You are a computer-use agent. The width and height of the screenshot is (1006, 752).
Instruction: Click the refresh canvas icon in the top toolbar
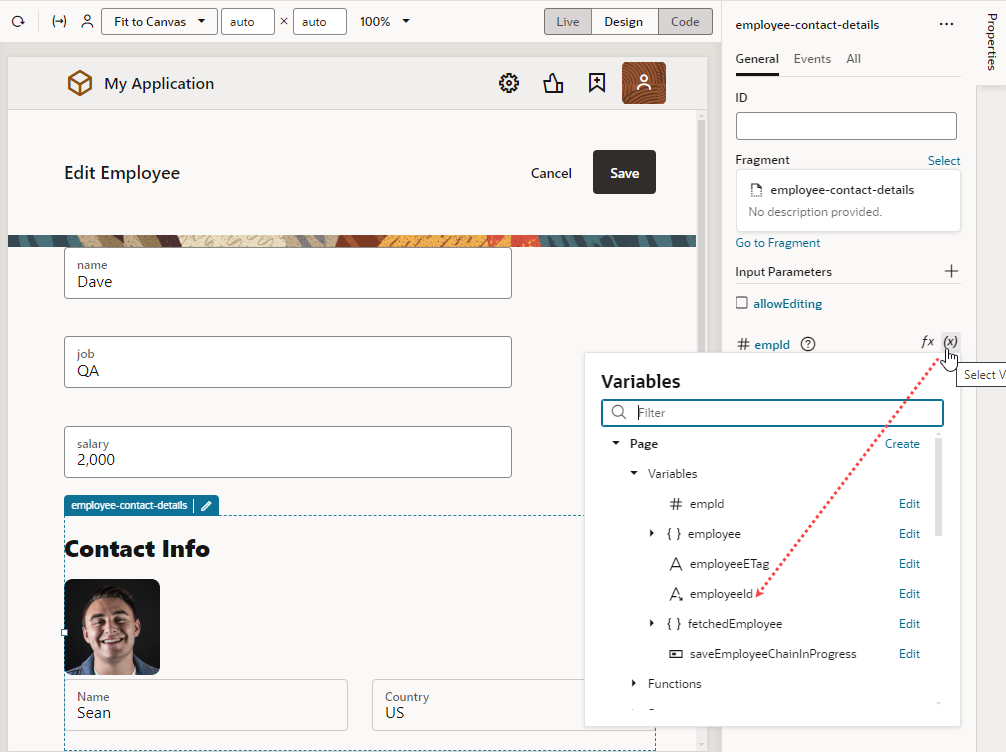coord(18,20)
